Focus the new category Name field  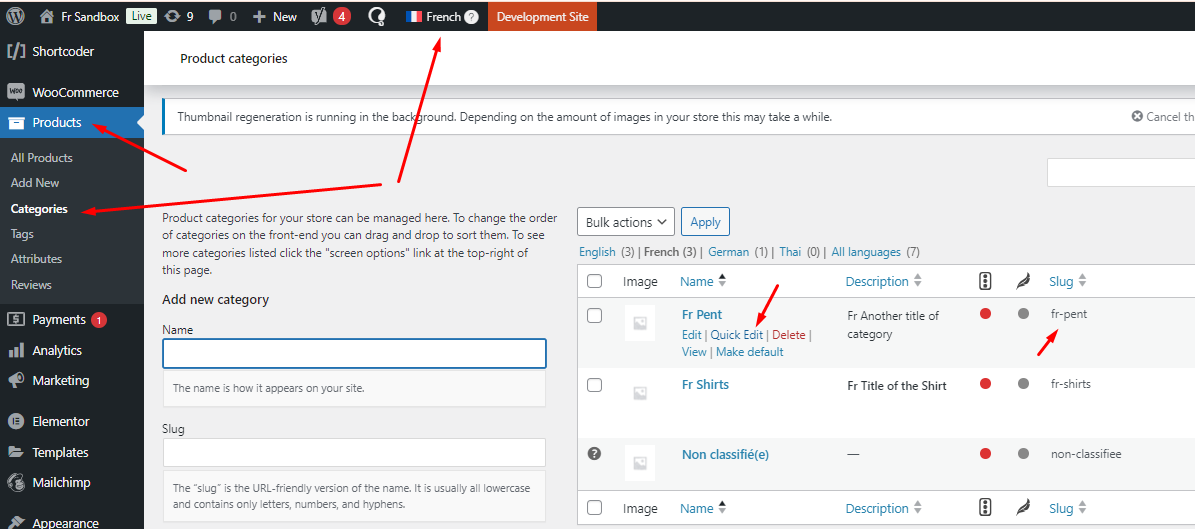(354, 354)
